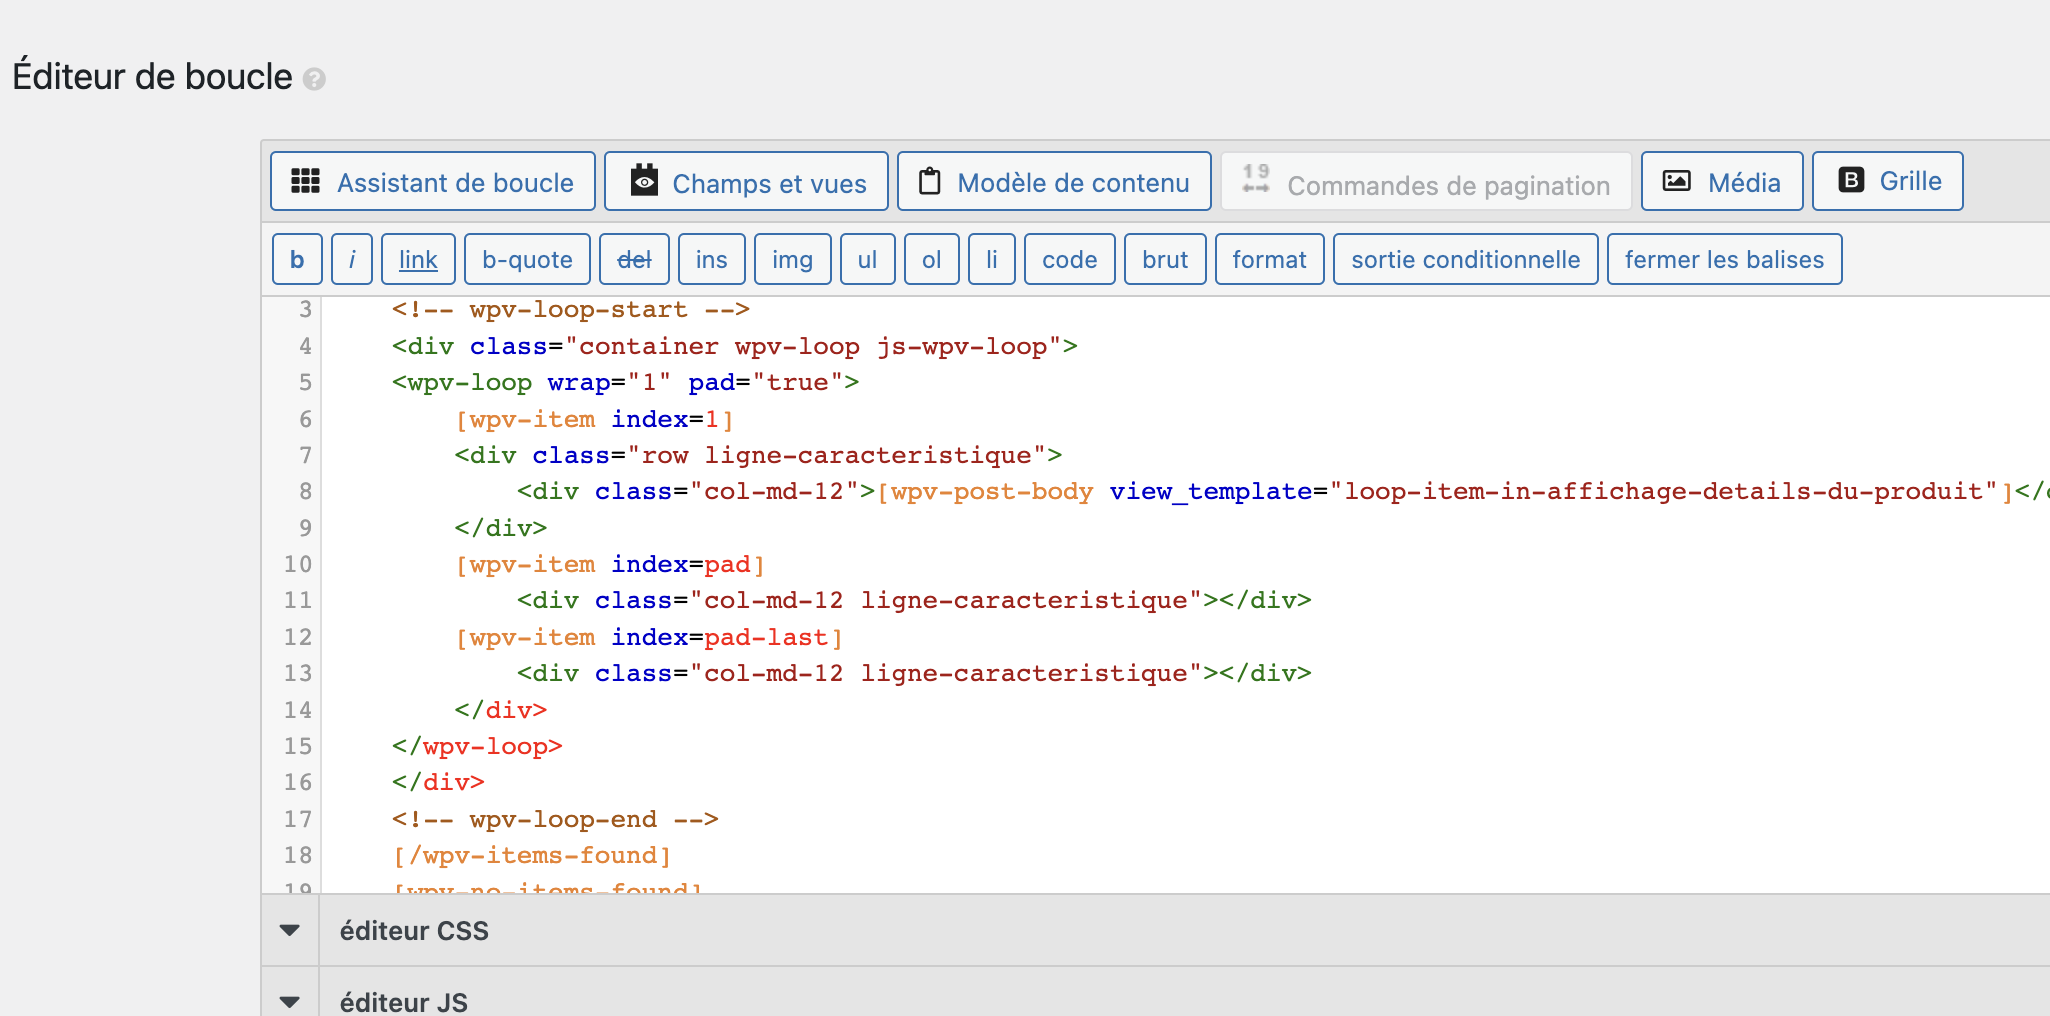
Task: Click the [wpv-item index=pad-last] shortcode
Action: click(649, 637)
